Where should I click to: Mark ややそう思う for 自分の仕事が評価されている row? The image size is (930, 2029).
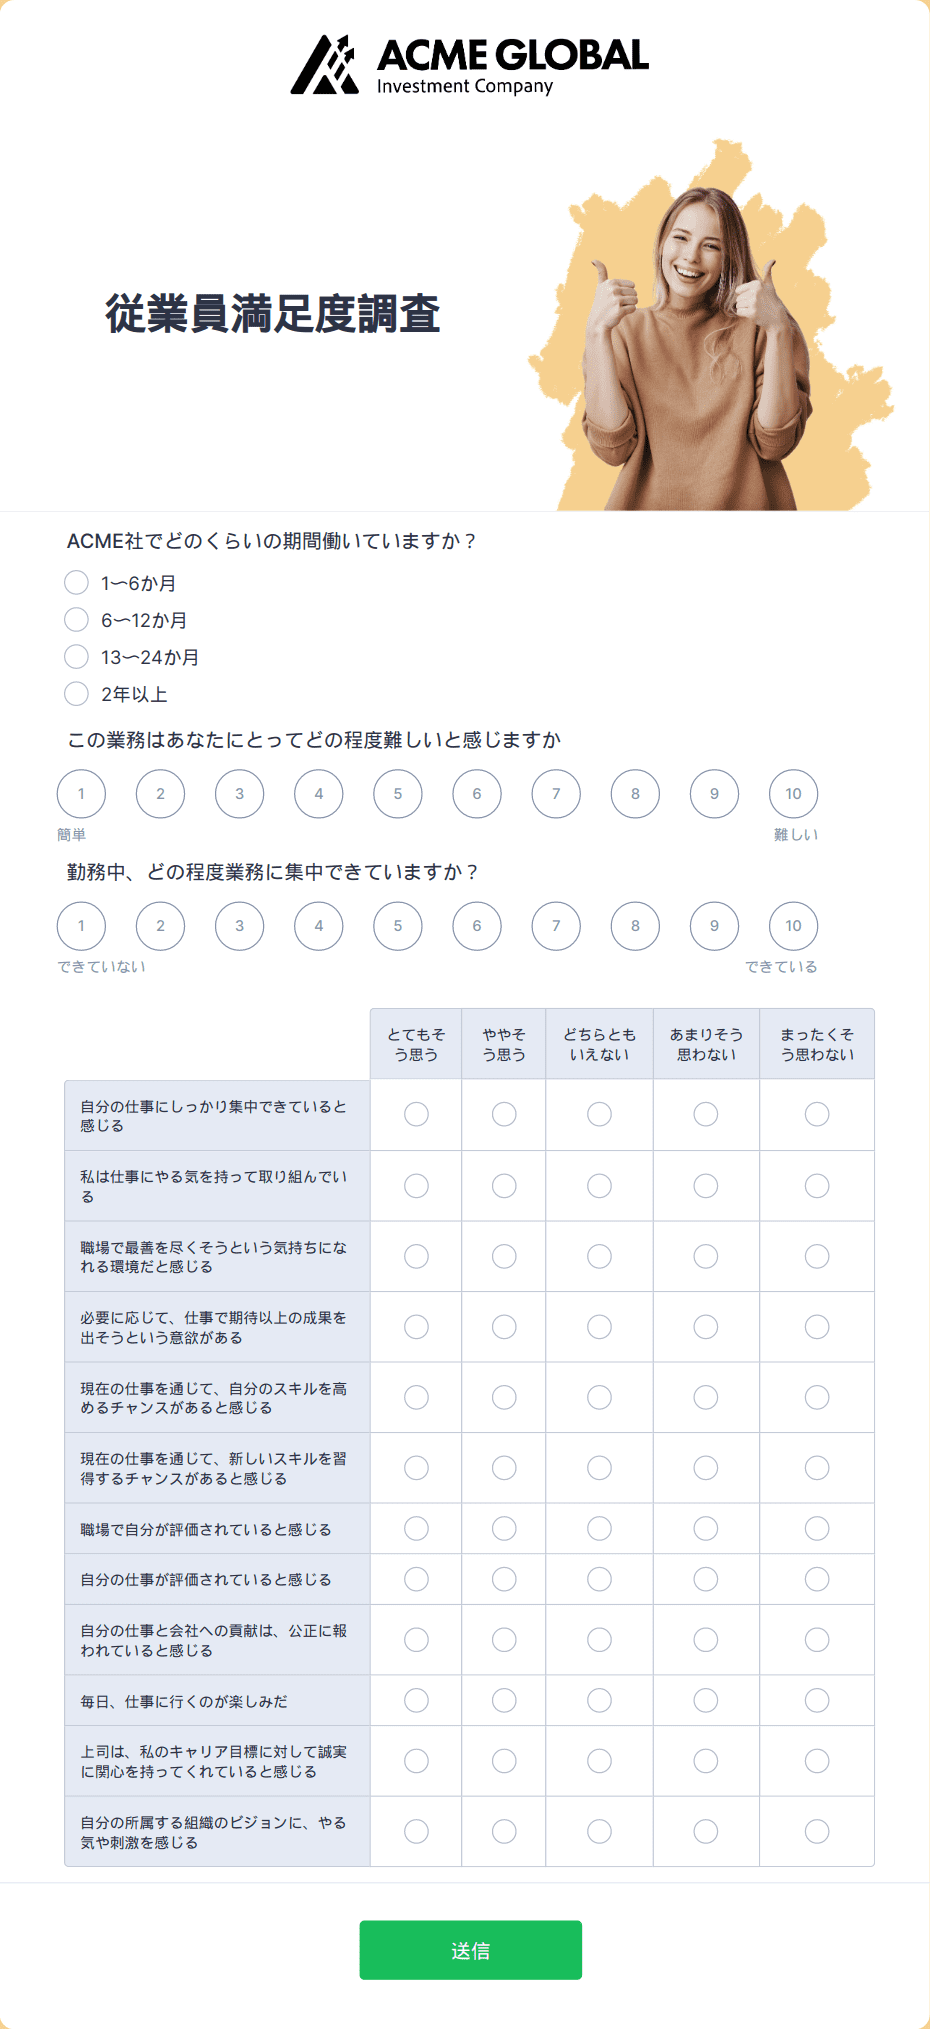tap(504, 1579)
